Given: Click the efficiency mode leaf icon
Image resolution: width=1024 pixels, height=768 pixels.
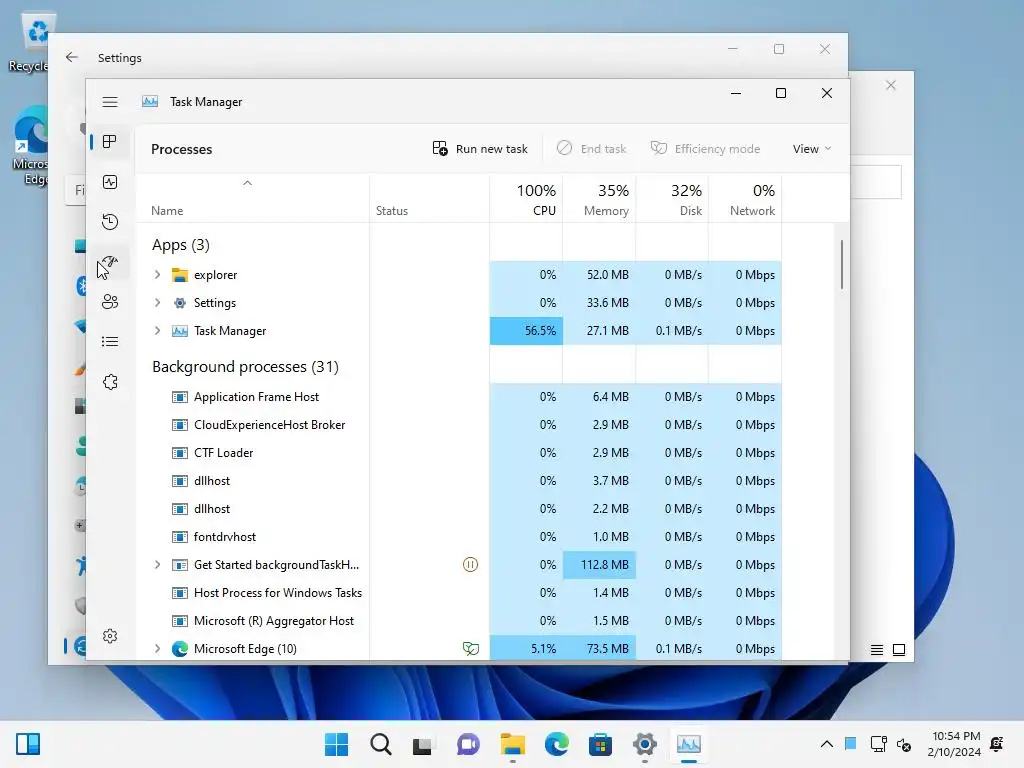Looking at the screenshot, I should point(470,649).
